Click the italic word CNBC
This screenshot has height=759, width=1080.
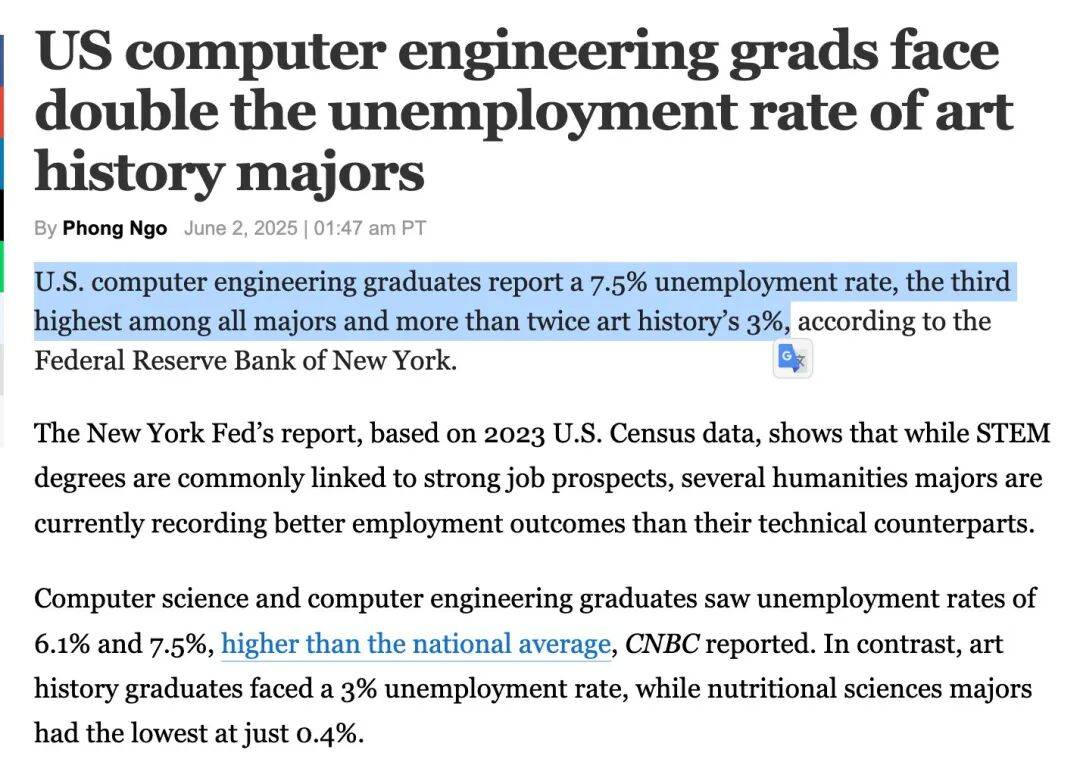click(661, 643)
